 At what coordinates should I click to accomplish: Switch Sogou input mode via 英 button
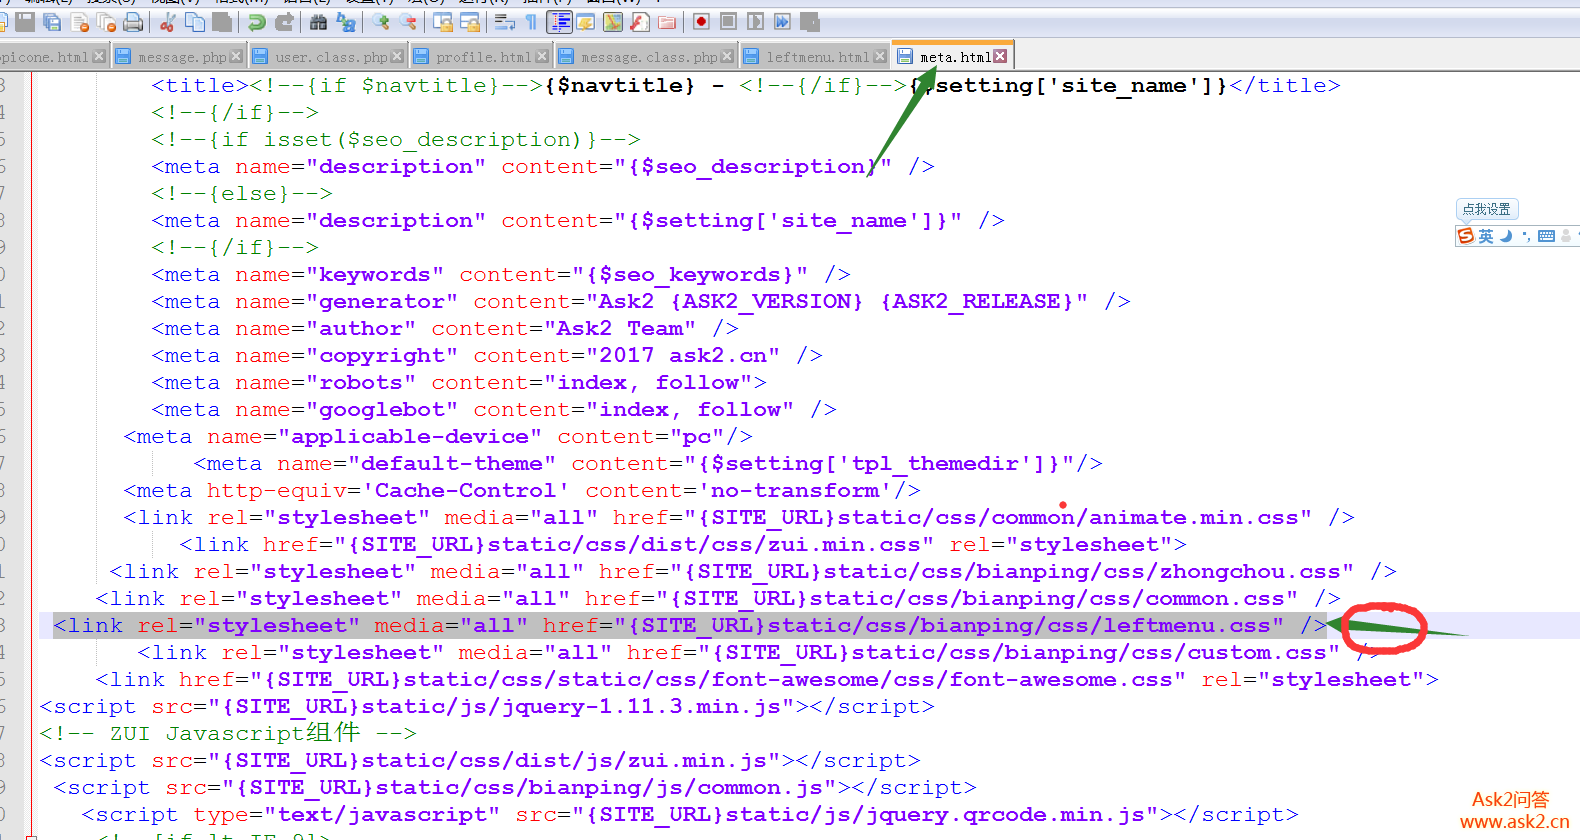coord(1486,236)
